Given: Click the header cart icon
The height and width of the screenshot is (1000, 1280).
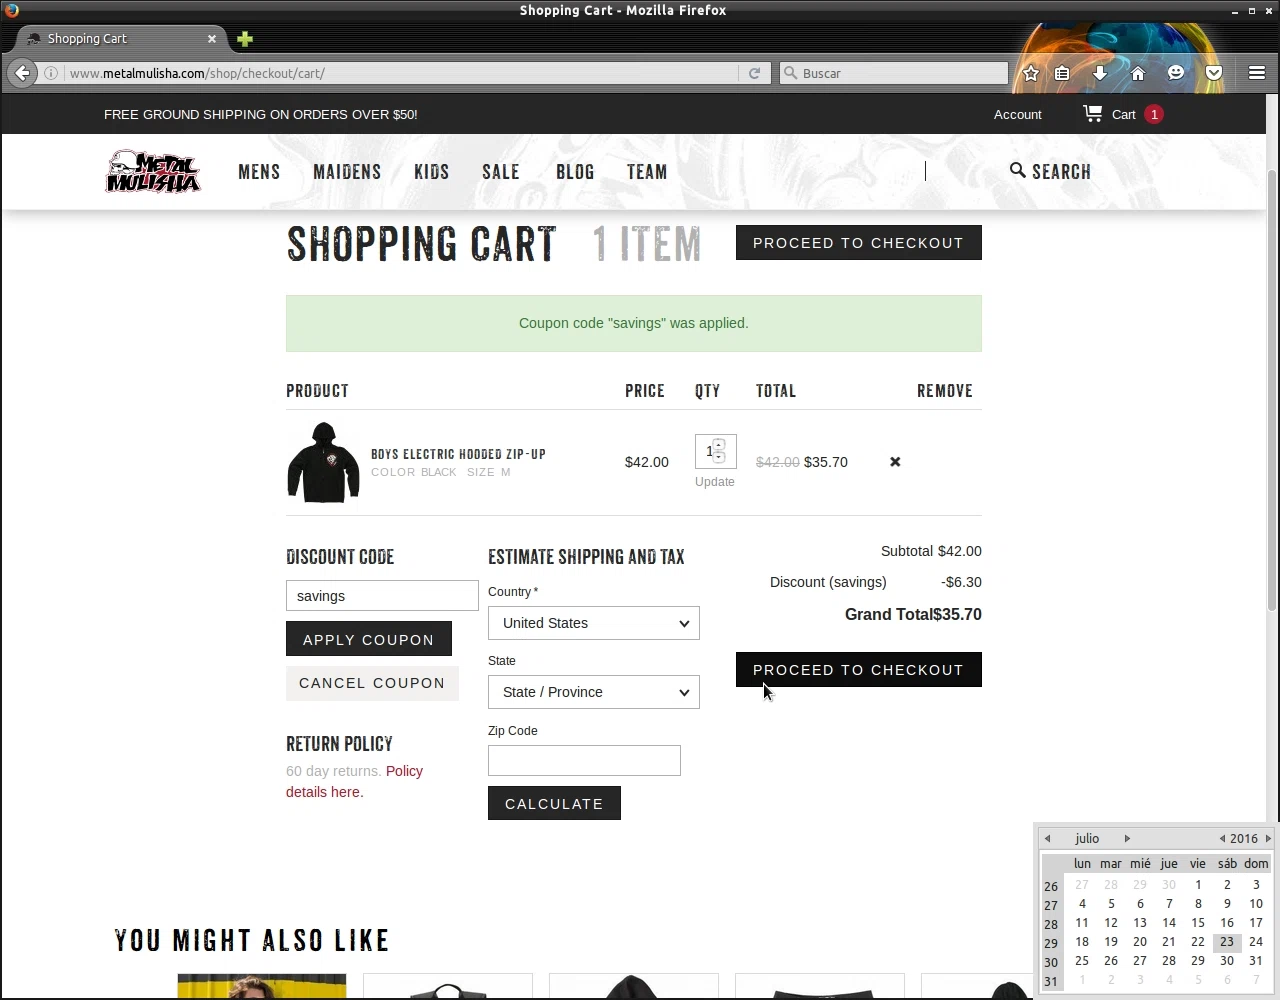Looking at the screenshot, I should click(1092, 114).
